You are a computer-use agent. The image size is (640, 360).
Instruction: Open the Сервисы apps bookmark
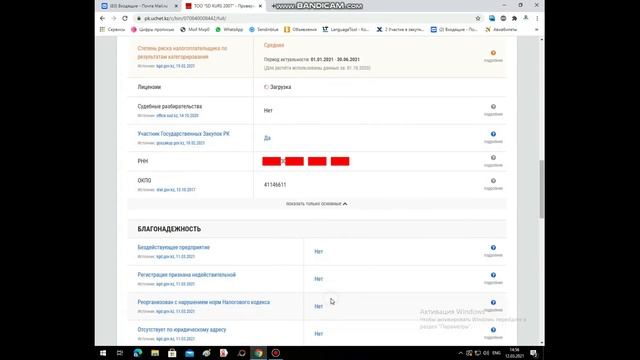click(x=113, y=29)
